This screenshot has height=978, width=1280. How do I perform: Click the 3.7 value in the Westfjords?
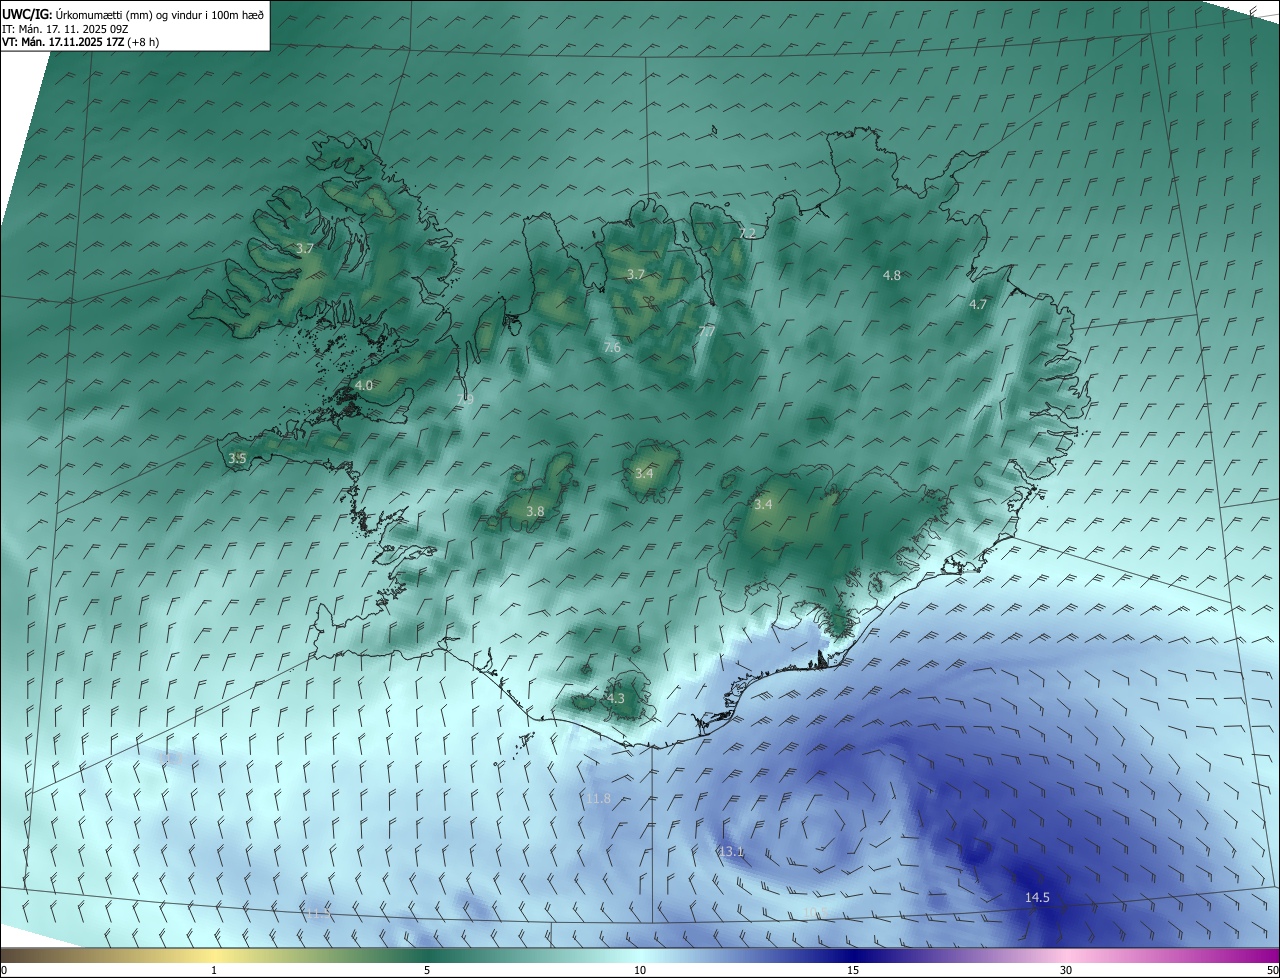[305, 248]
